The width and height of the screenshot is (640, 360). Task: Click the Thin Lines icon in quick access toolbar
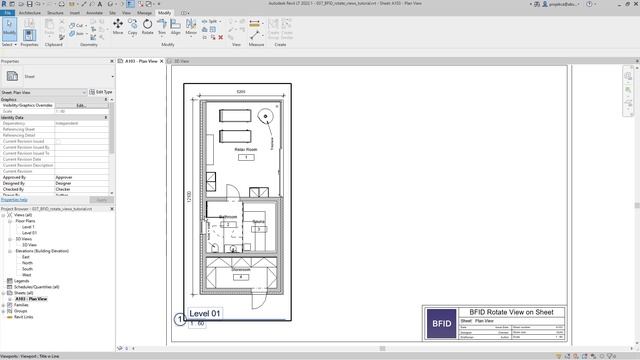click(130, 4)
